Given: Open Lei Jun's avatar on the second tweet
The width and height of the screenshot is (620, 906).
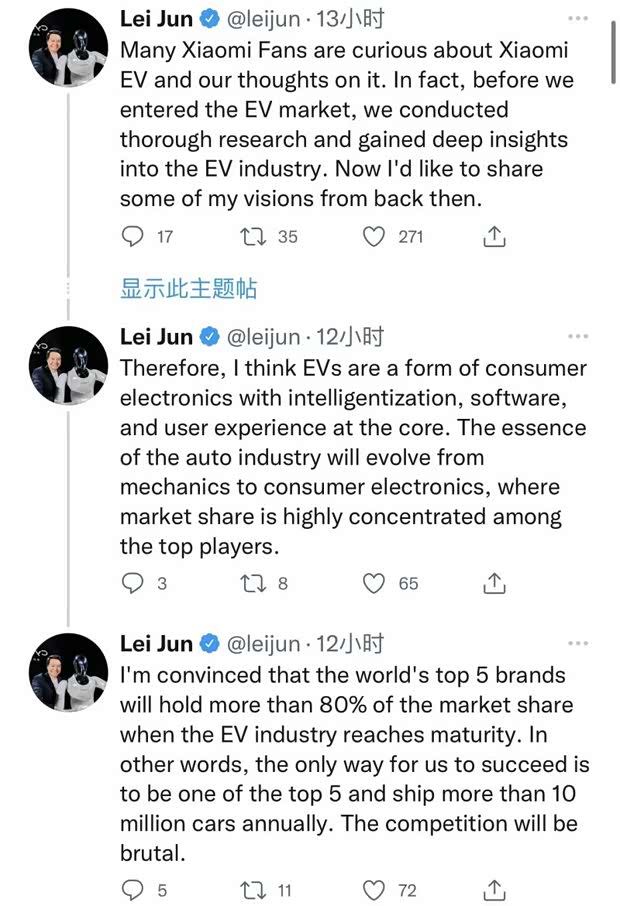Looking at the screenshot, I should click(68, 365).
